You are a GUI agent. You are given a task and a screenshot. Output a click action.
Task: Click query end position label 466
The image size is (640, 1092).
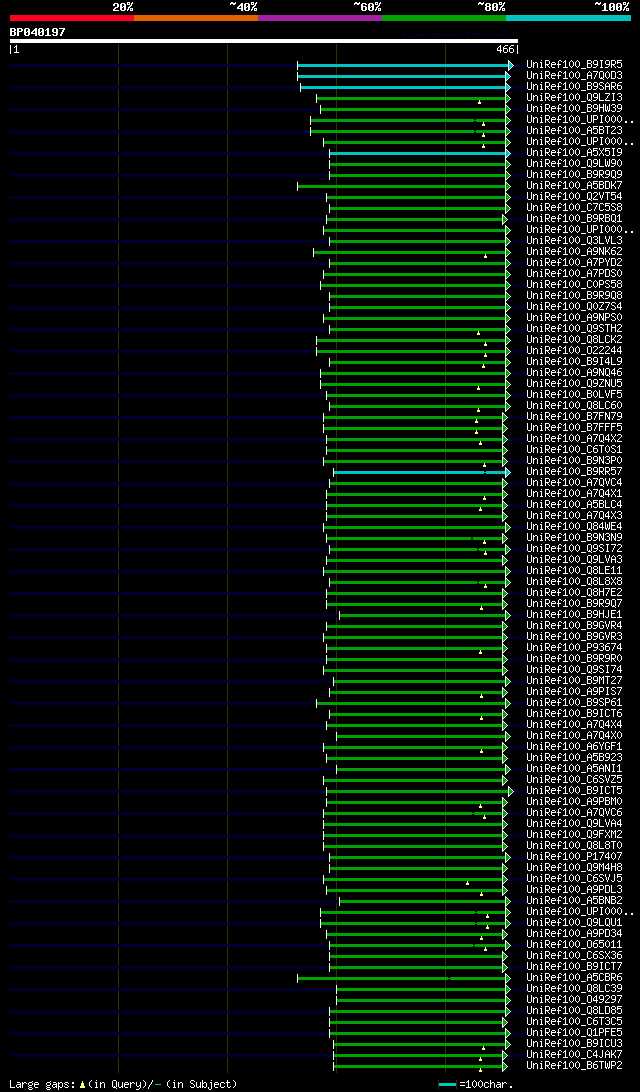506,49
